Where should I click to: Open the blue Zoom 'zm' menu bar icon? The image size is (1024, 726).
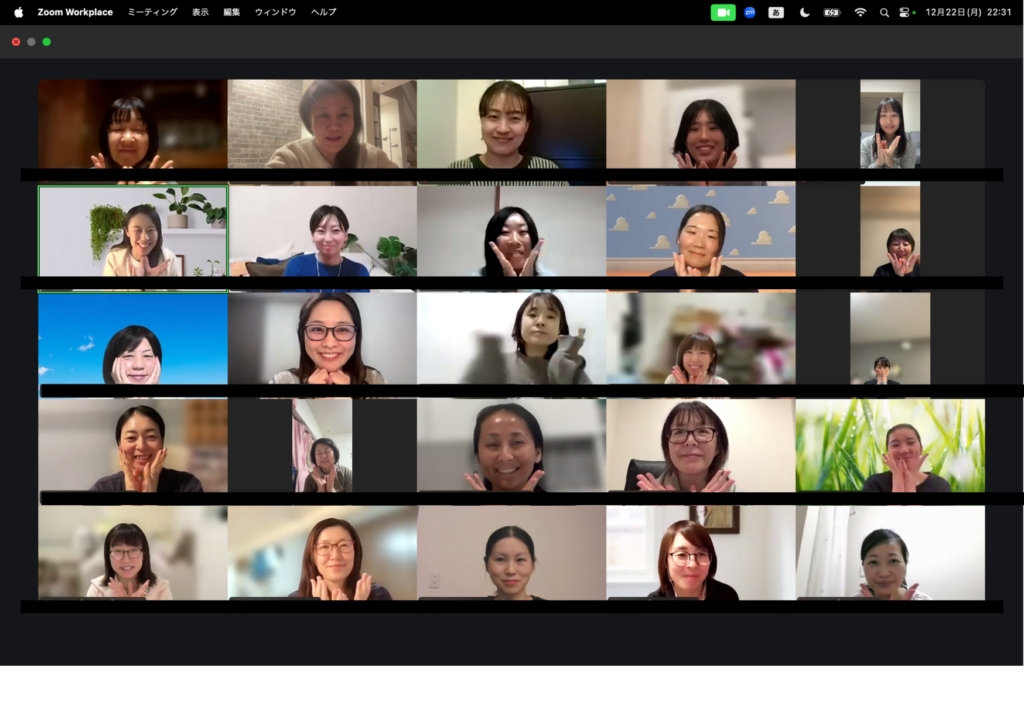tap(750, 12)
